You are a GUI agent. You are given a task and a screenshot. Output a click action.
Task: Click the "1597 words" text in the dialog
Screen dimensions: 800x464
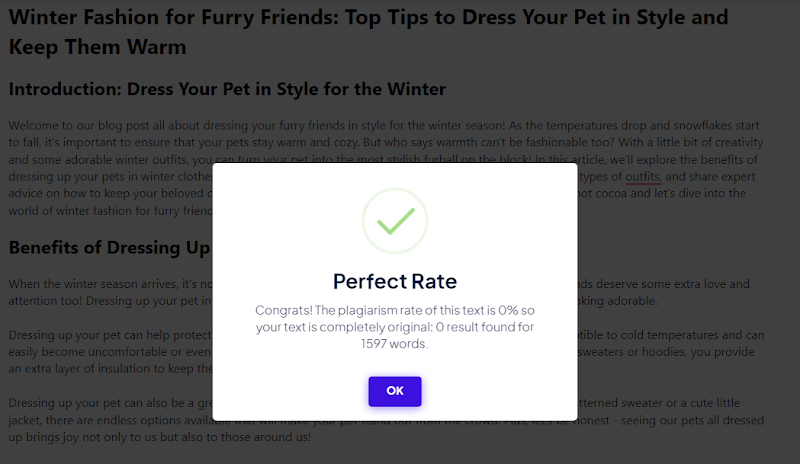coord(394,343)
